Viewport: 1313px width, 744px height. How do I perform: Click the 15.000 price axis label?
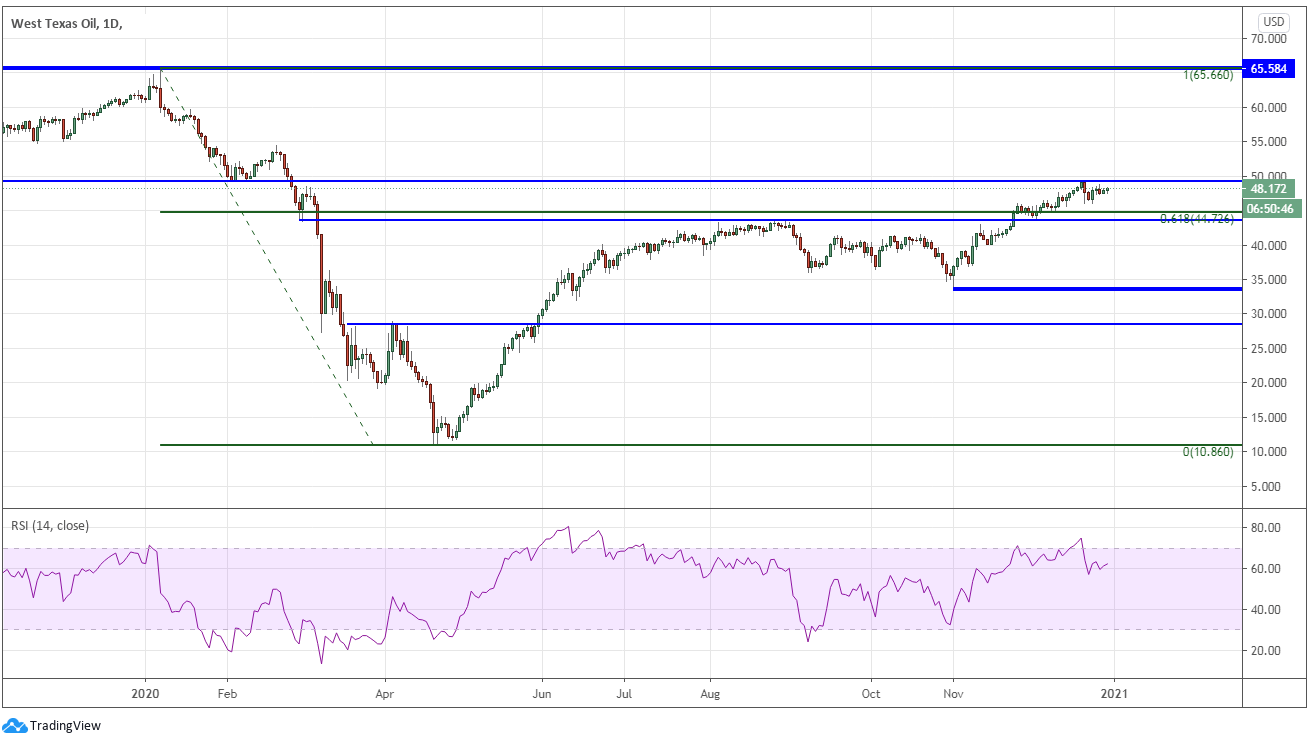(x=1268, y=418)
